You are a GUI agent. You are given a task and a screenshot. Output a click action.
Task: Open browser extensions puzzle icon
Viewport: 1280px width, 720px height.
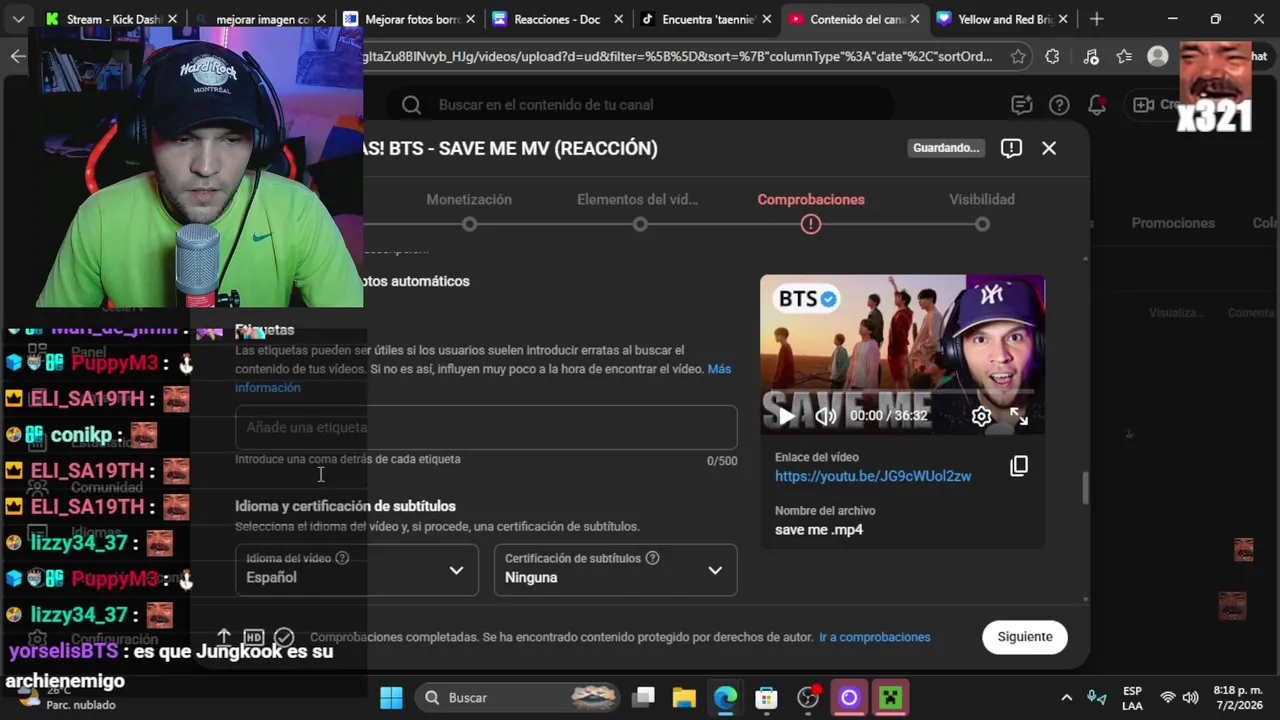click(1052, 57)
